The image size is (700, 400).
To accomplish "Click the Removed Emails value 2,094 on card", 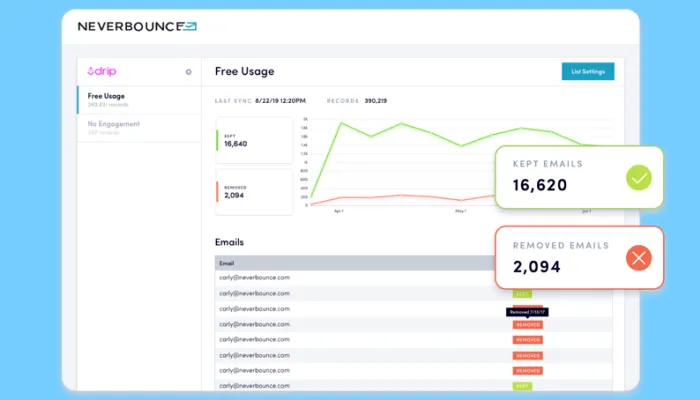I will coord(537,267).
